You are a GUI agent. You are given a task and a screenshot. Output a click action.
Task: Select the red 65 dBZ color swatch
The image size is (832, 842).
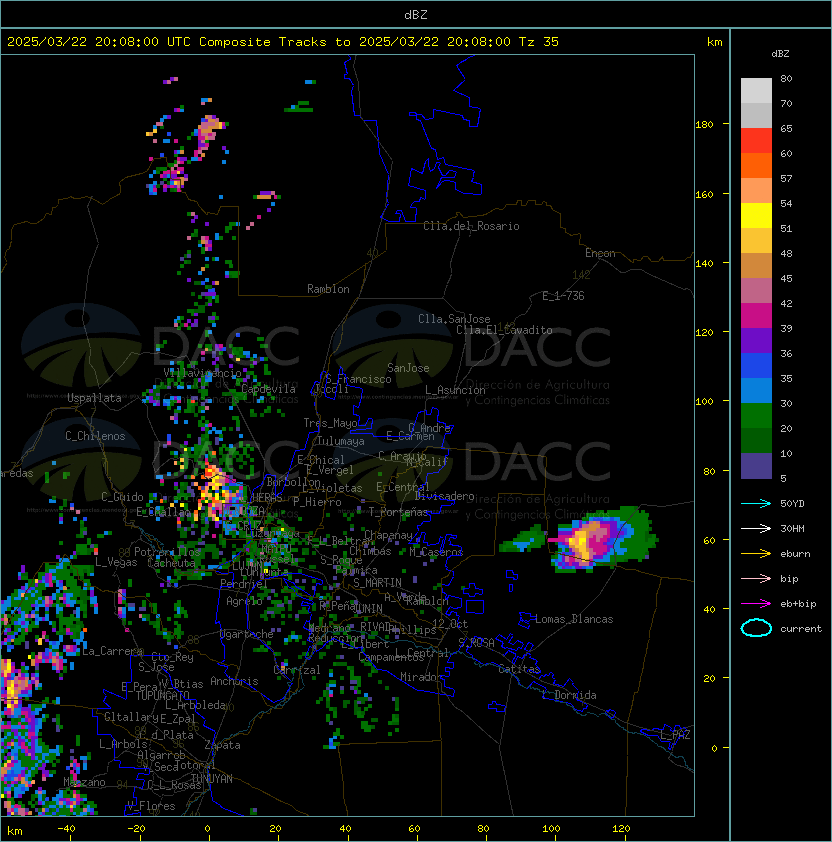coord(756,141)
